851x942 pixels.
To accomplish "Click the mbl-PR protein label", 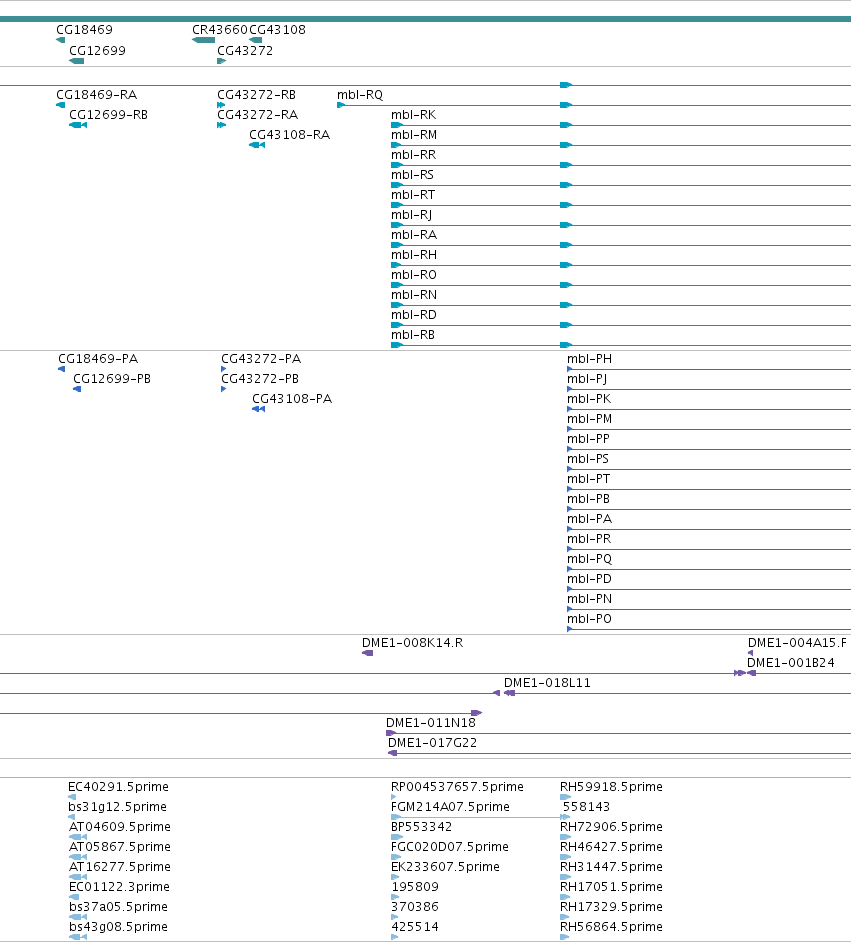I will pyautogui.click(x=589, y=539).
